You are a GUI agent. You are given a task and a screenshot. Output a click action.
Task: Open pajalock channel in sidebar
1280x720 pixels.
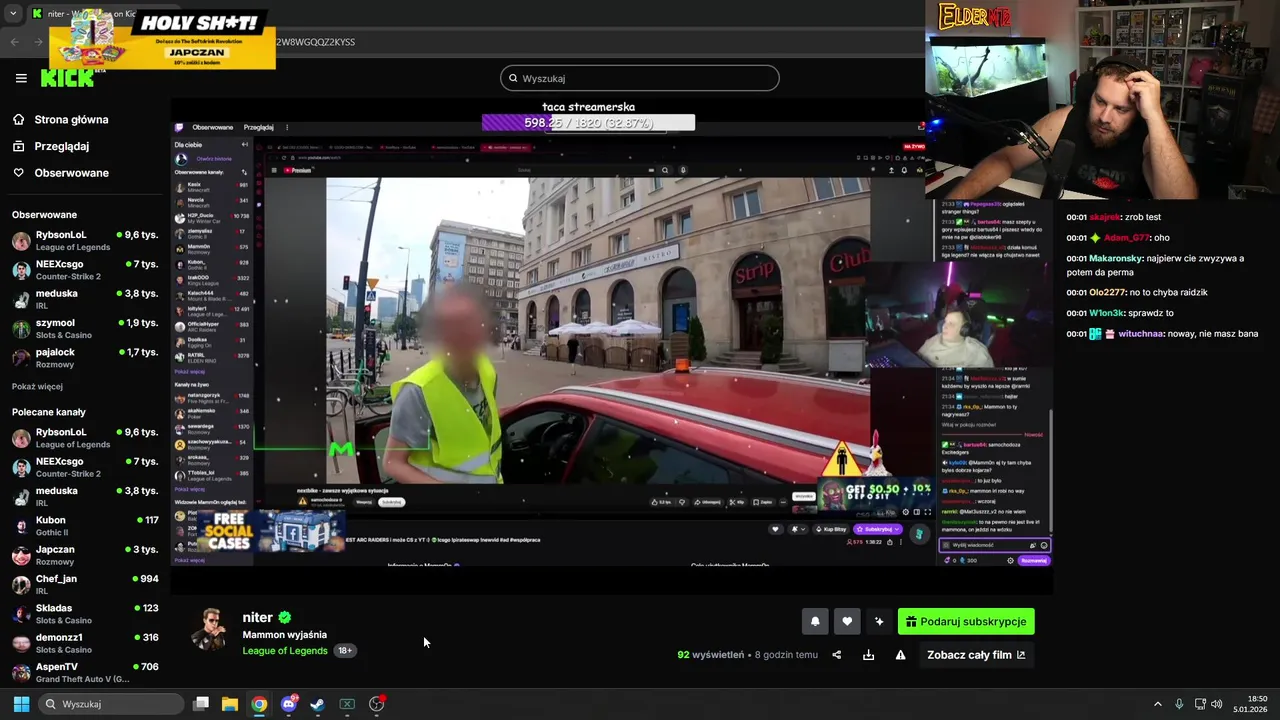pyautogui.click(x=85, y=358)
